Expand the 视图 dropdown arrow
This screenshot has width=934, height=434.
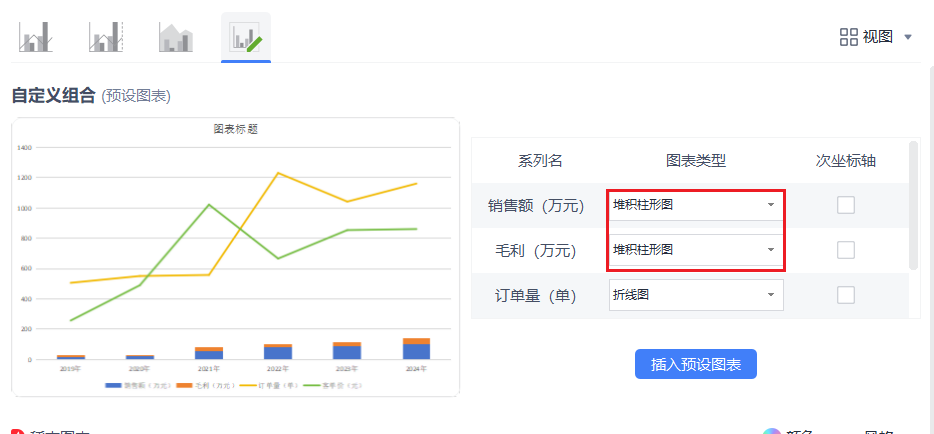908,37
